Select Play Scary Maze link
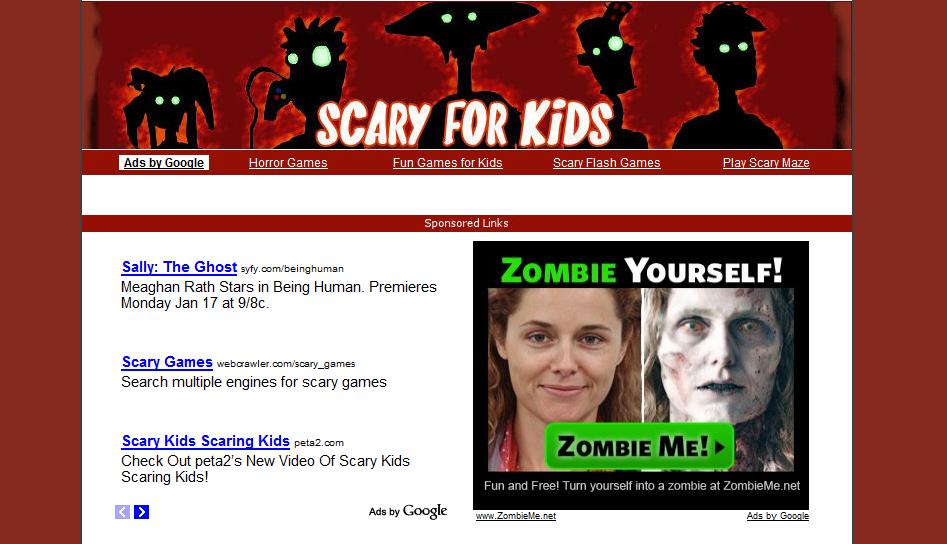The image size is (947, 544). point(766,163)
